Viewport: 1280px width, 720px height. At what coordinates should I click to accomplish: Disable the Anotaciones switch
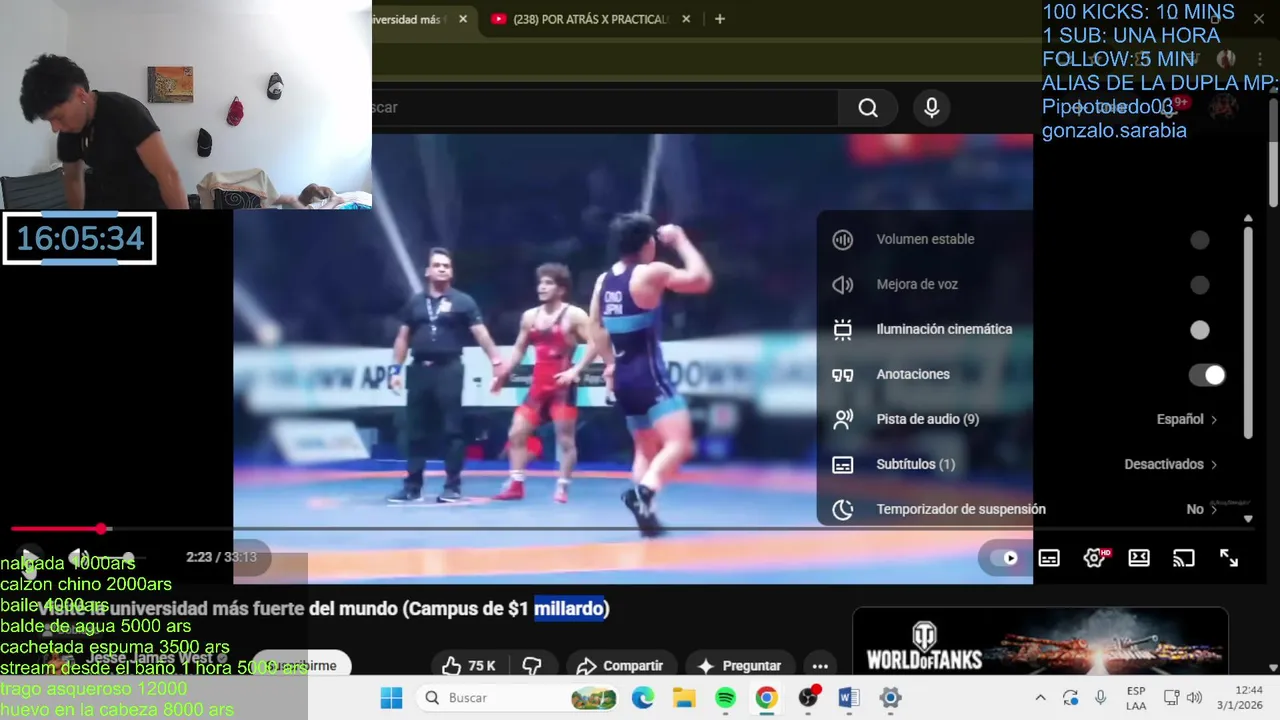(1207, 375)
